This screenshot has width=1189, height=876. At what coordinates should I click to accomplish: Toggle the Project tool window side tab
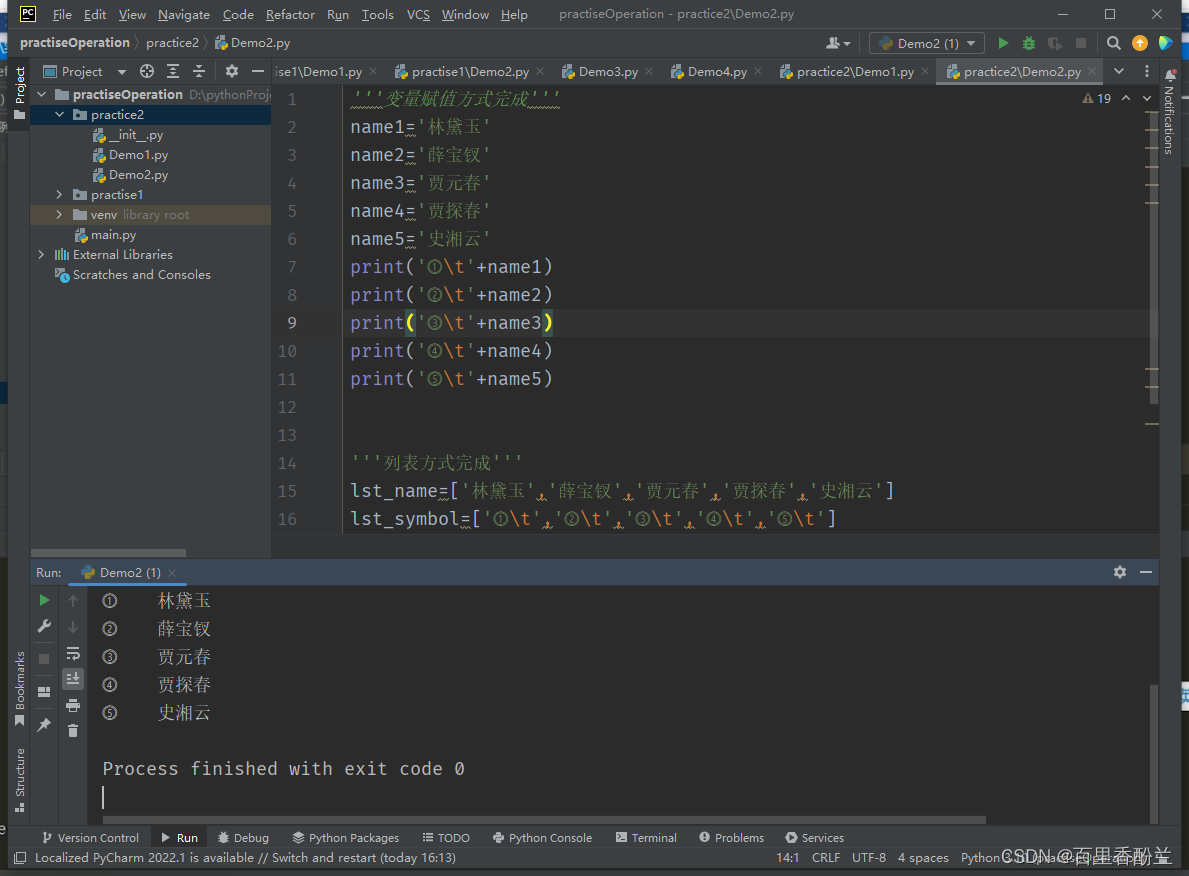tap(20, 94)
